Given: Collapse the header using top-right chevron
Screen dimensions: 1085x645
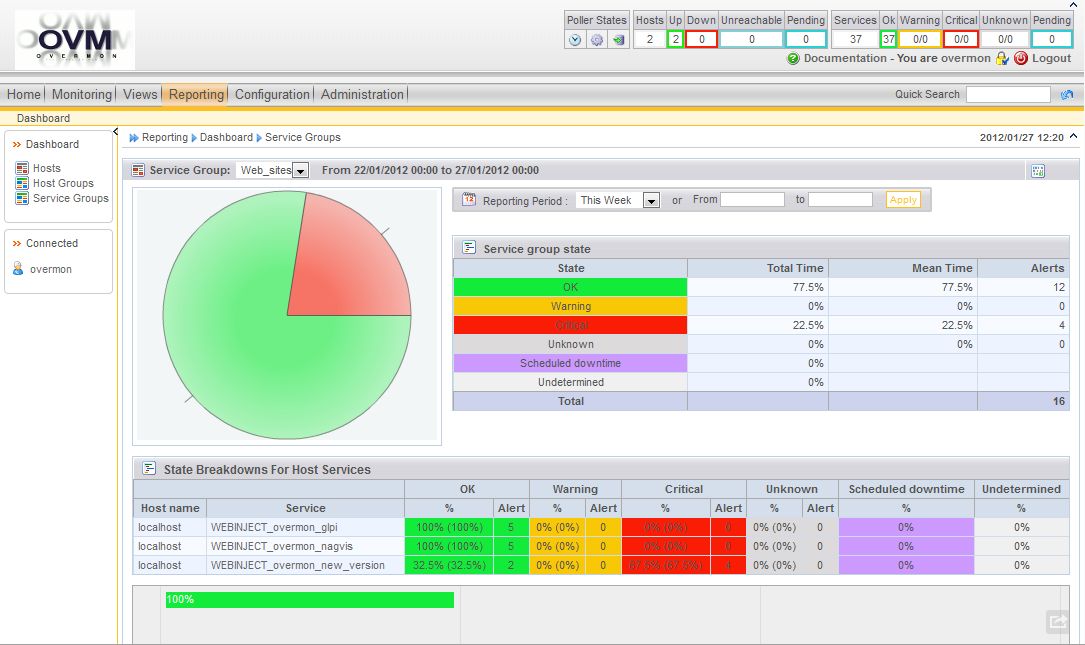Looking at the screenshot, I should (x=1074, y=136).
